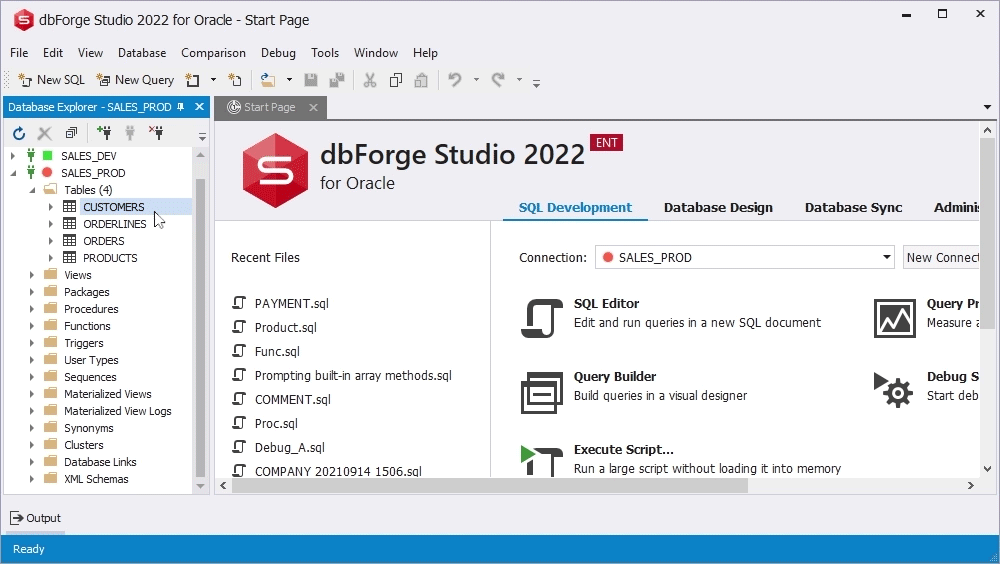Click the Redo arrow icon
The width and height of the screenshot is (1000, 564).
pyautogui.click(x=498, y=80)
